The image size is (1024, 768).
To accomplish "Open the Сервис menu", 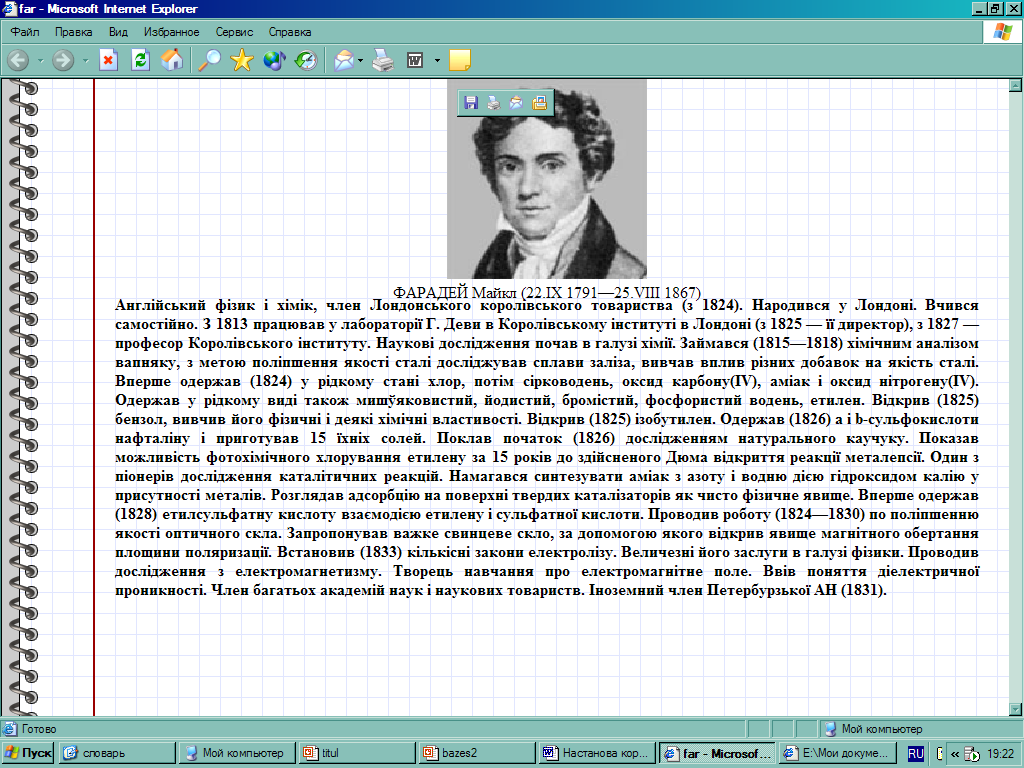I will (234, 32).
